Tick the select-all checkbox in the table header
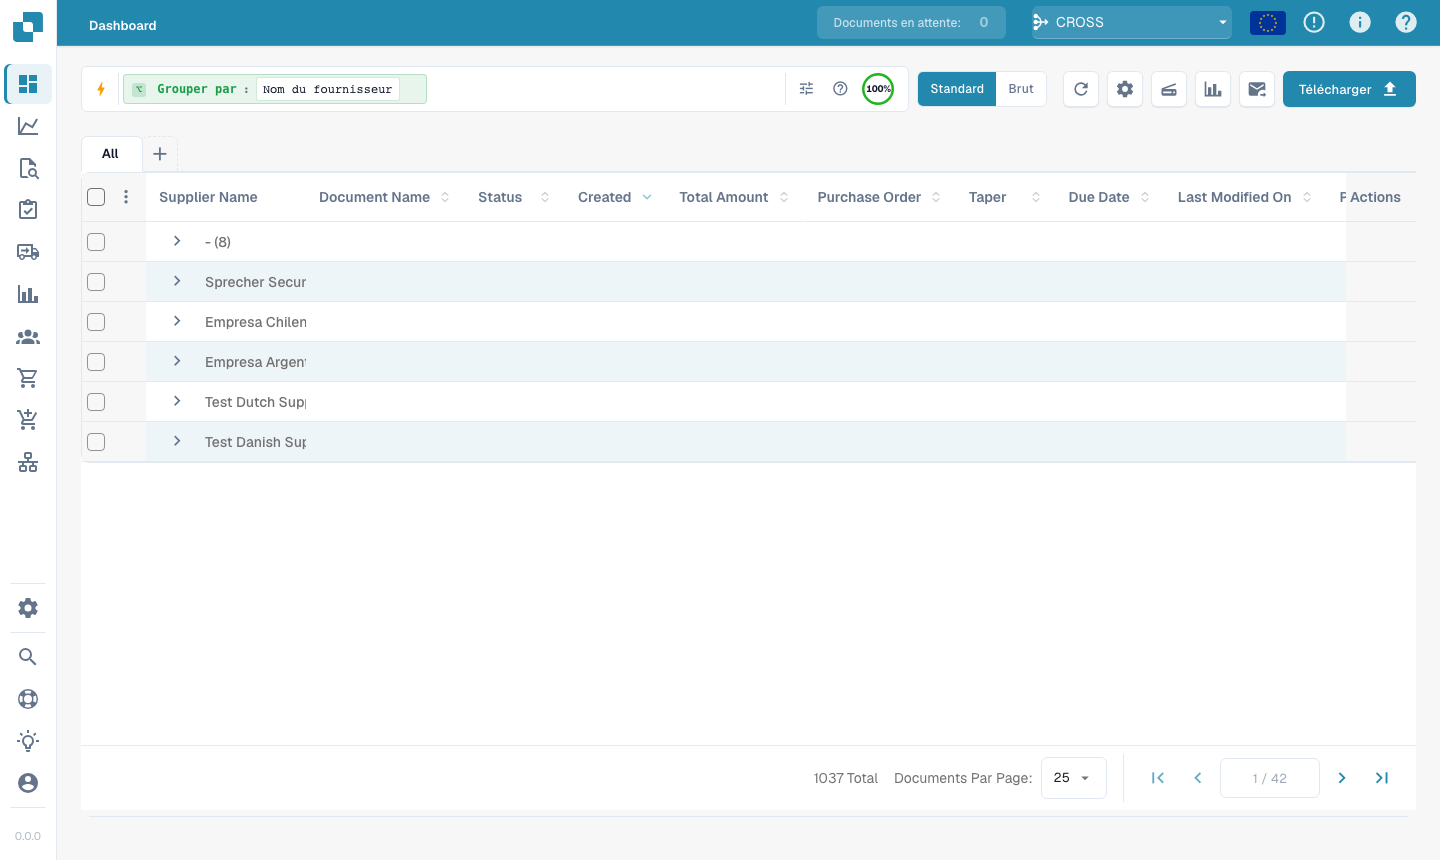1440x860 pixels. click(x=96, y=197)
